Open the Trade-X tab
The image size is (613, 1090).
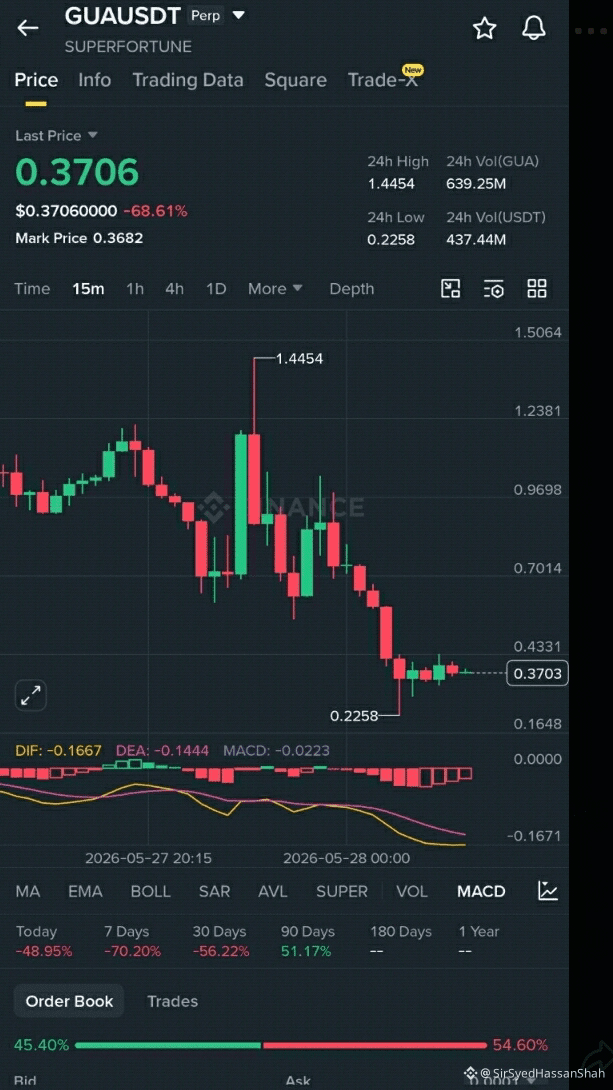pos(383,80)
